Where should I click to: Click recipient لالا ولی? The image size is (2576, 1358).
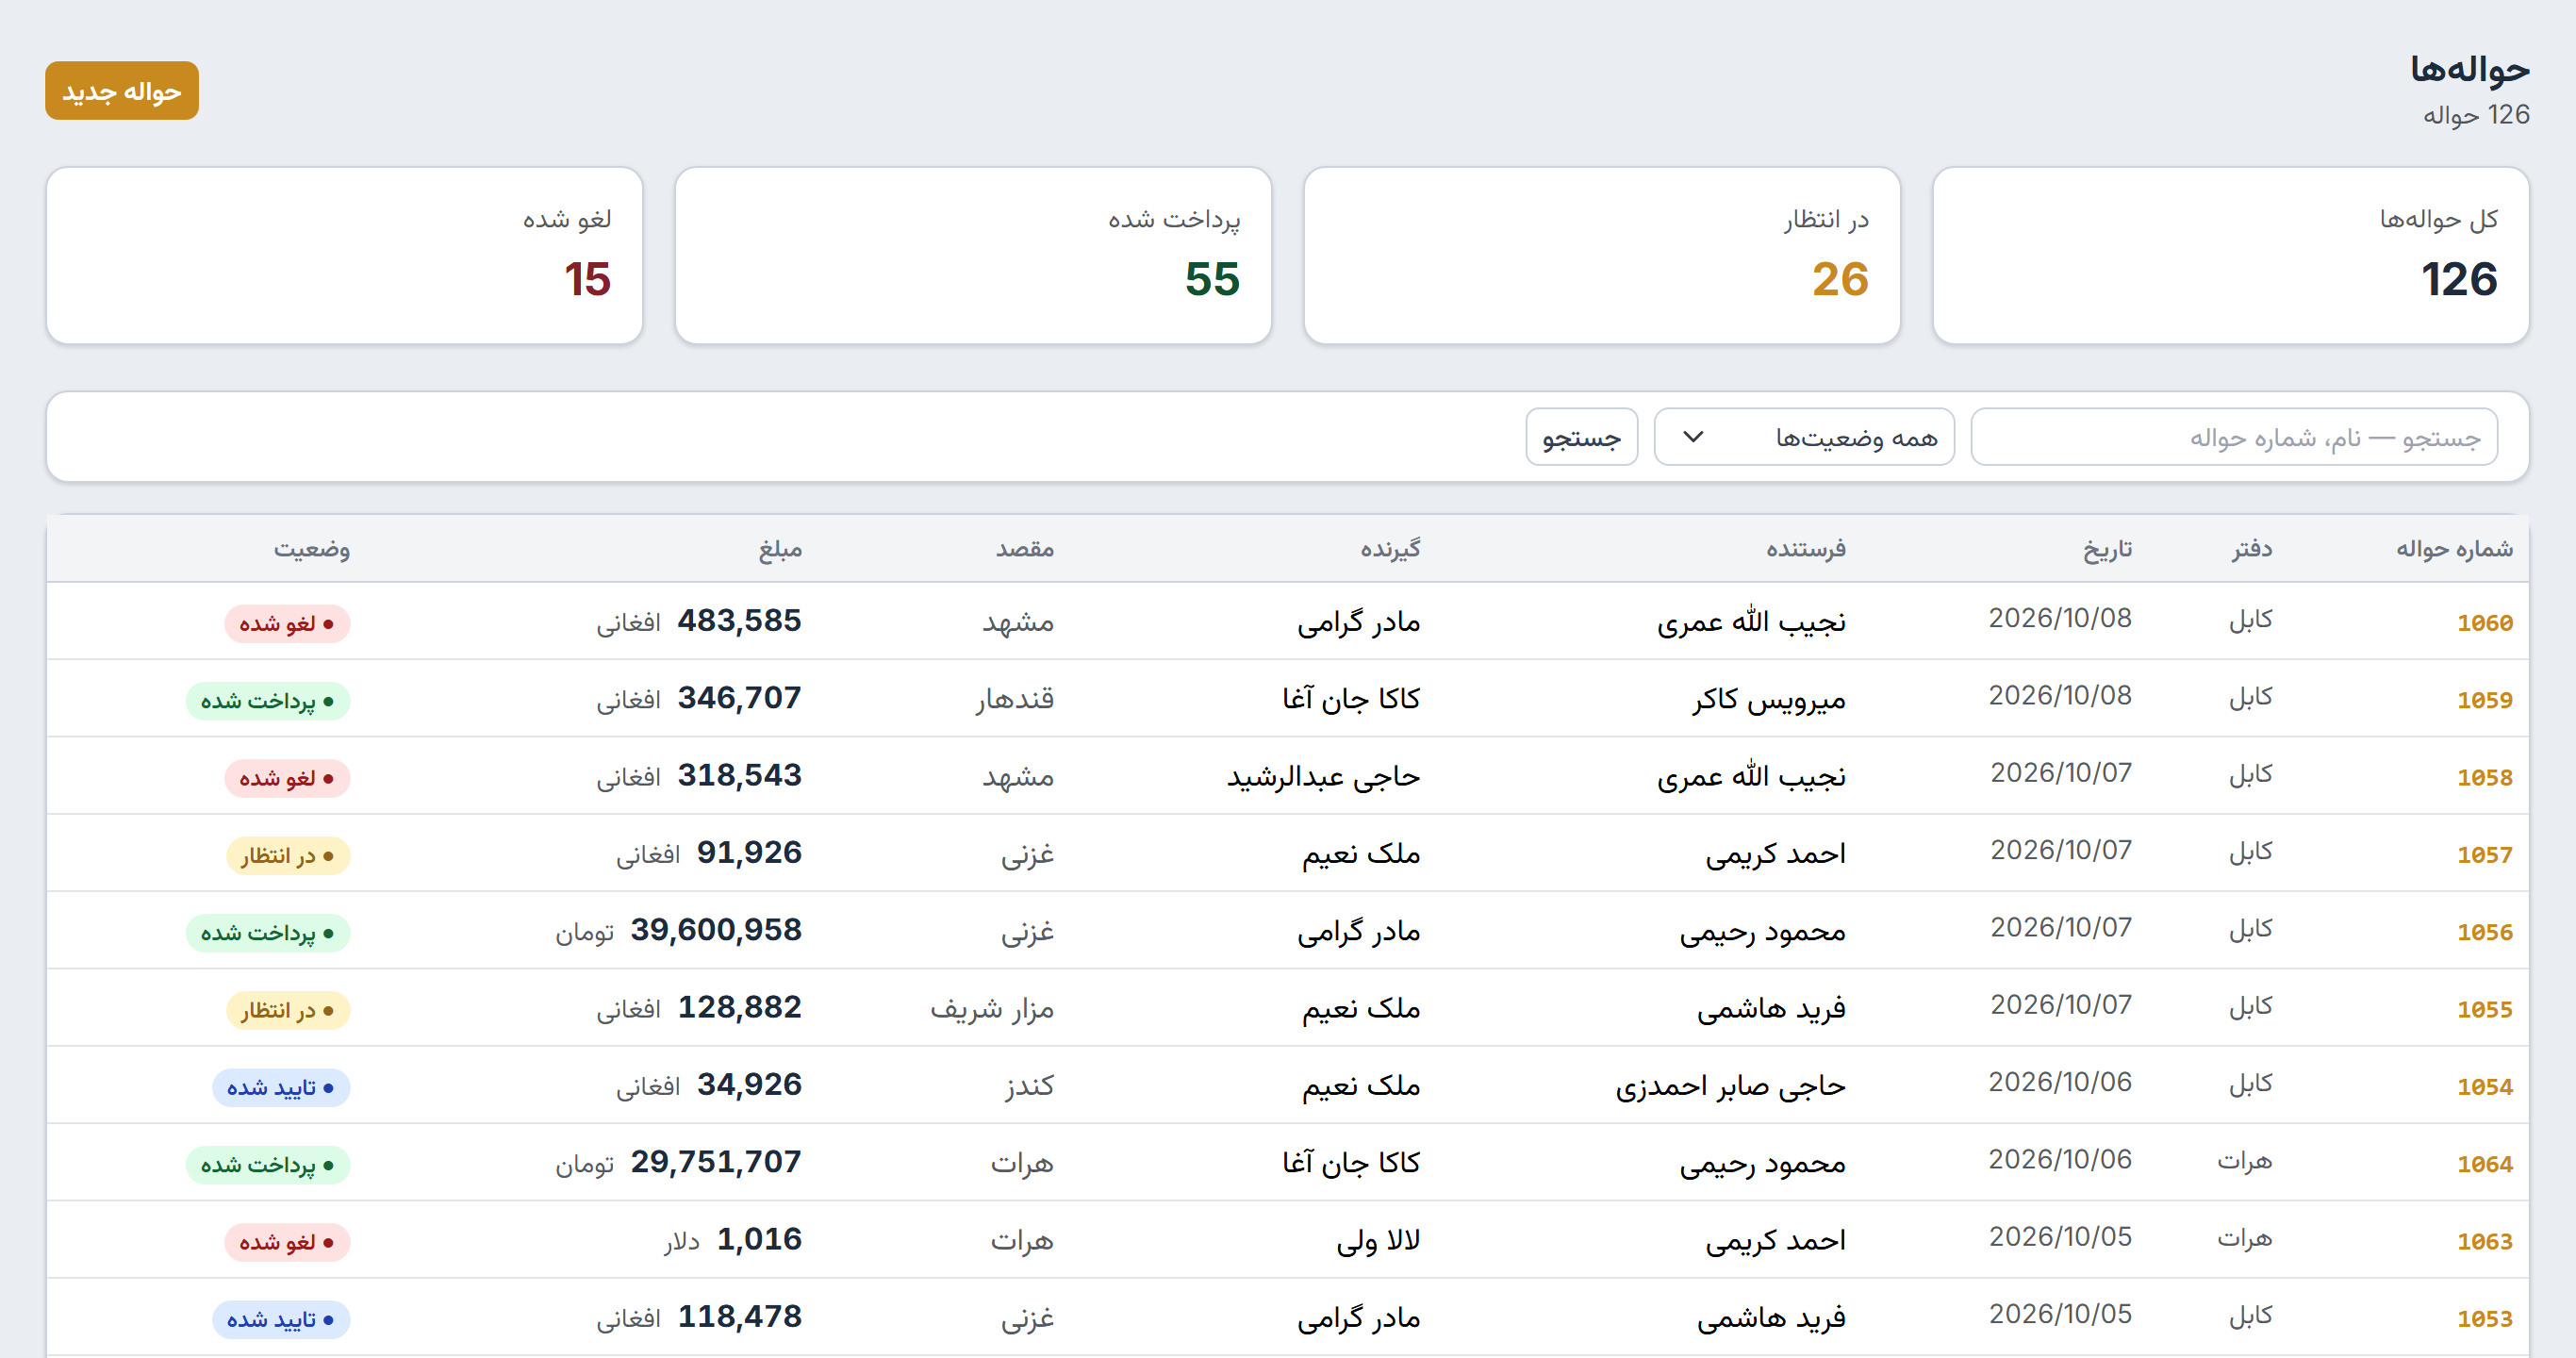click(1378, 1240)
